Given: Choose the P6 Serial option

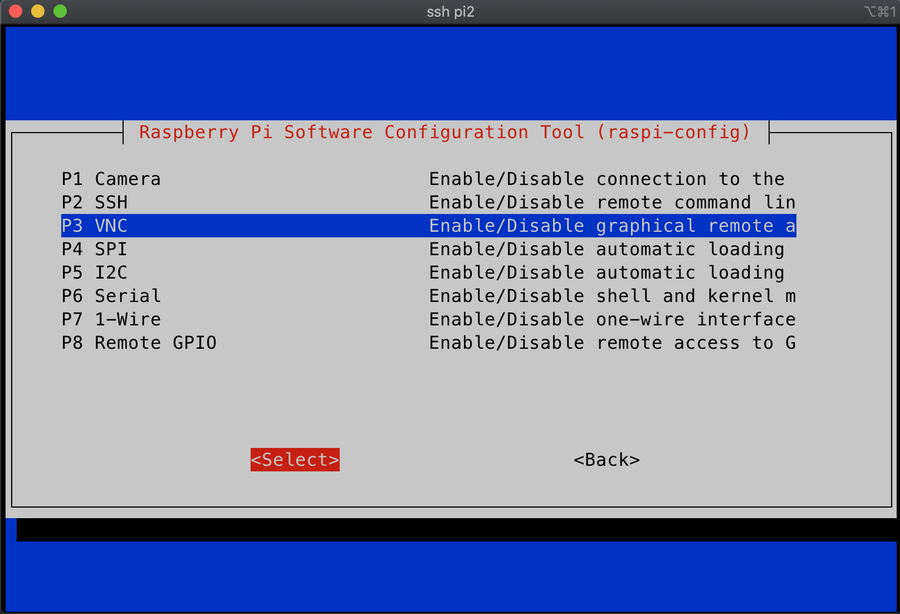Looking at the screenshot, I should [x=428, y=296].
